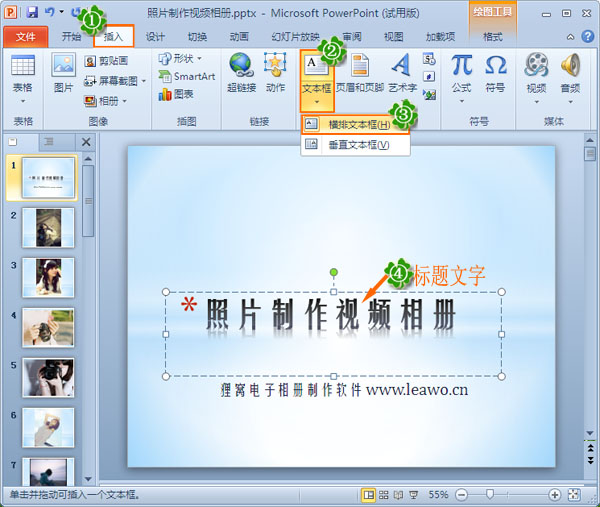Click the Equation (公式) pi icon

pyautogui.click(x=461, y=65)
